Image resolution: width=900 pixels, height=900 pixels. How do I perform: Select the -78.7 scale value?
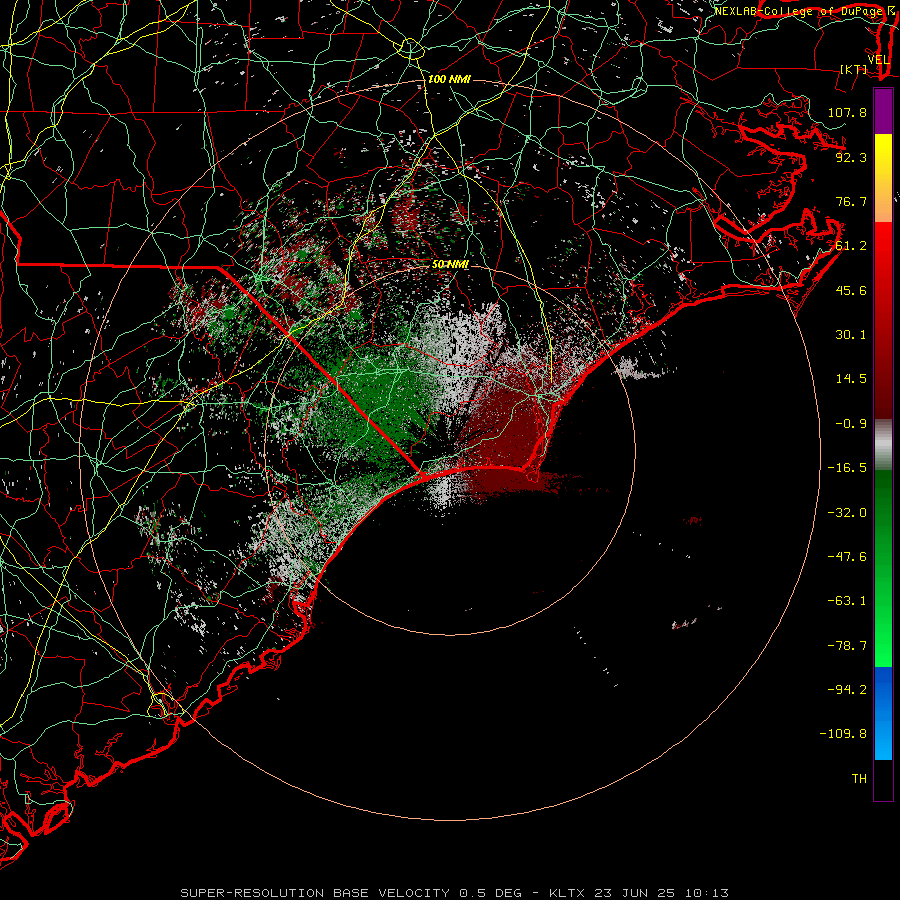[847, 646]
